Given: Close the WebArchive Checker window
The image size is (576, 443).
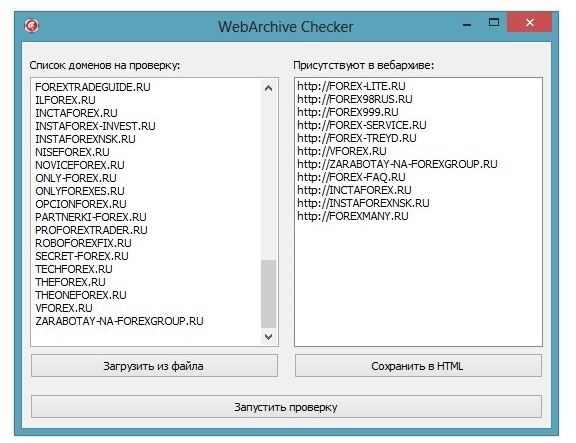Looking at the screenshot, I should point(529,22).
